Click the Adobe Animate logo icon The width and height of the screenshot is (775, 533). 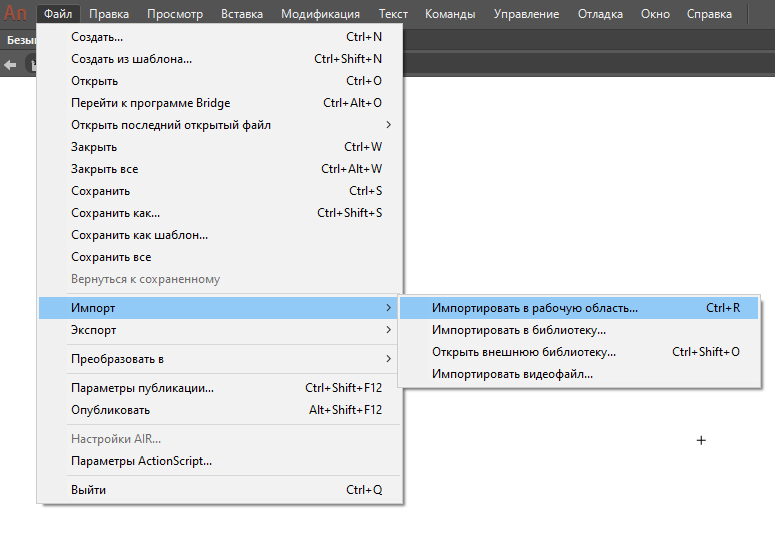[x=15, y=13]
